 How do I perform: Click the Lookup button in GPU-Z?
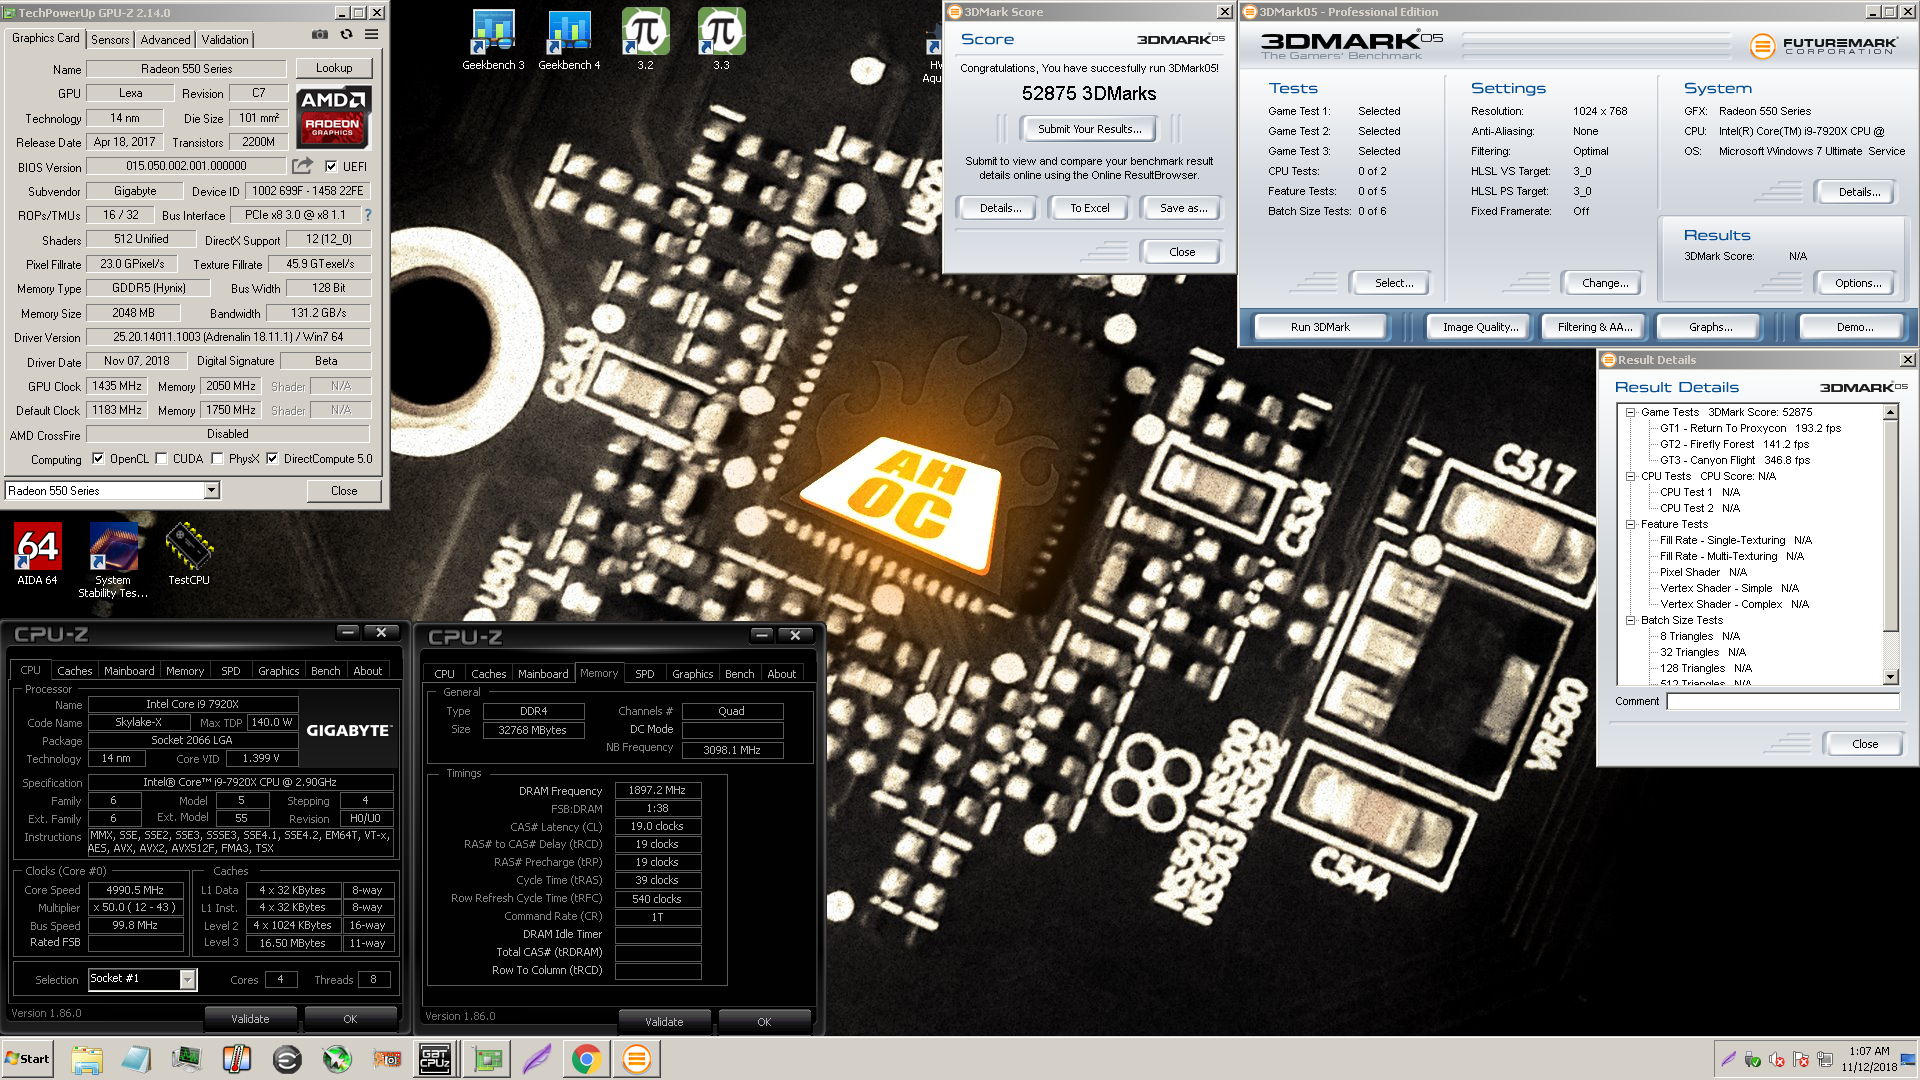334,68
